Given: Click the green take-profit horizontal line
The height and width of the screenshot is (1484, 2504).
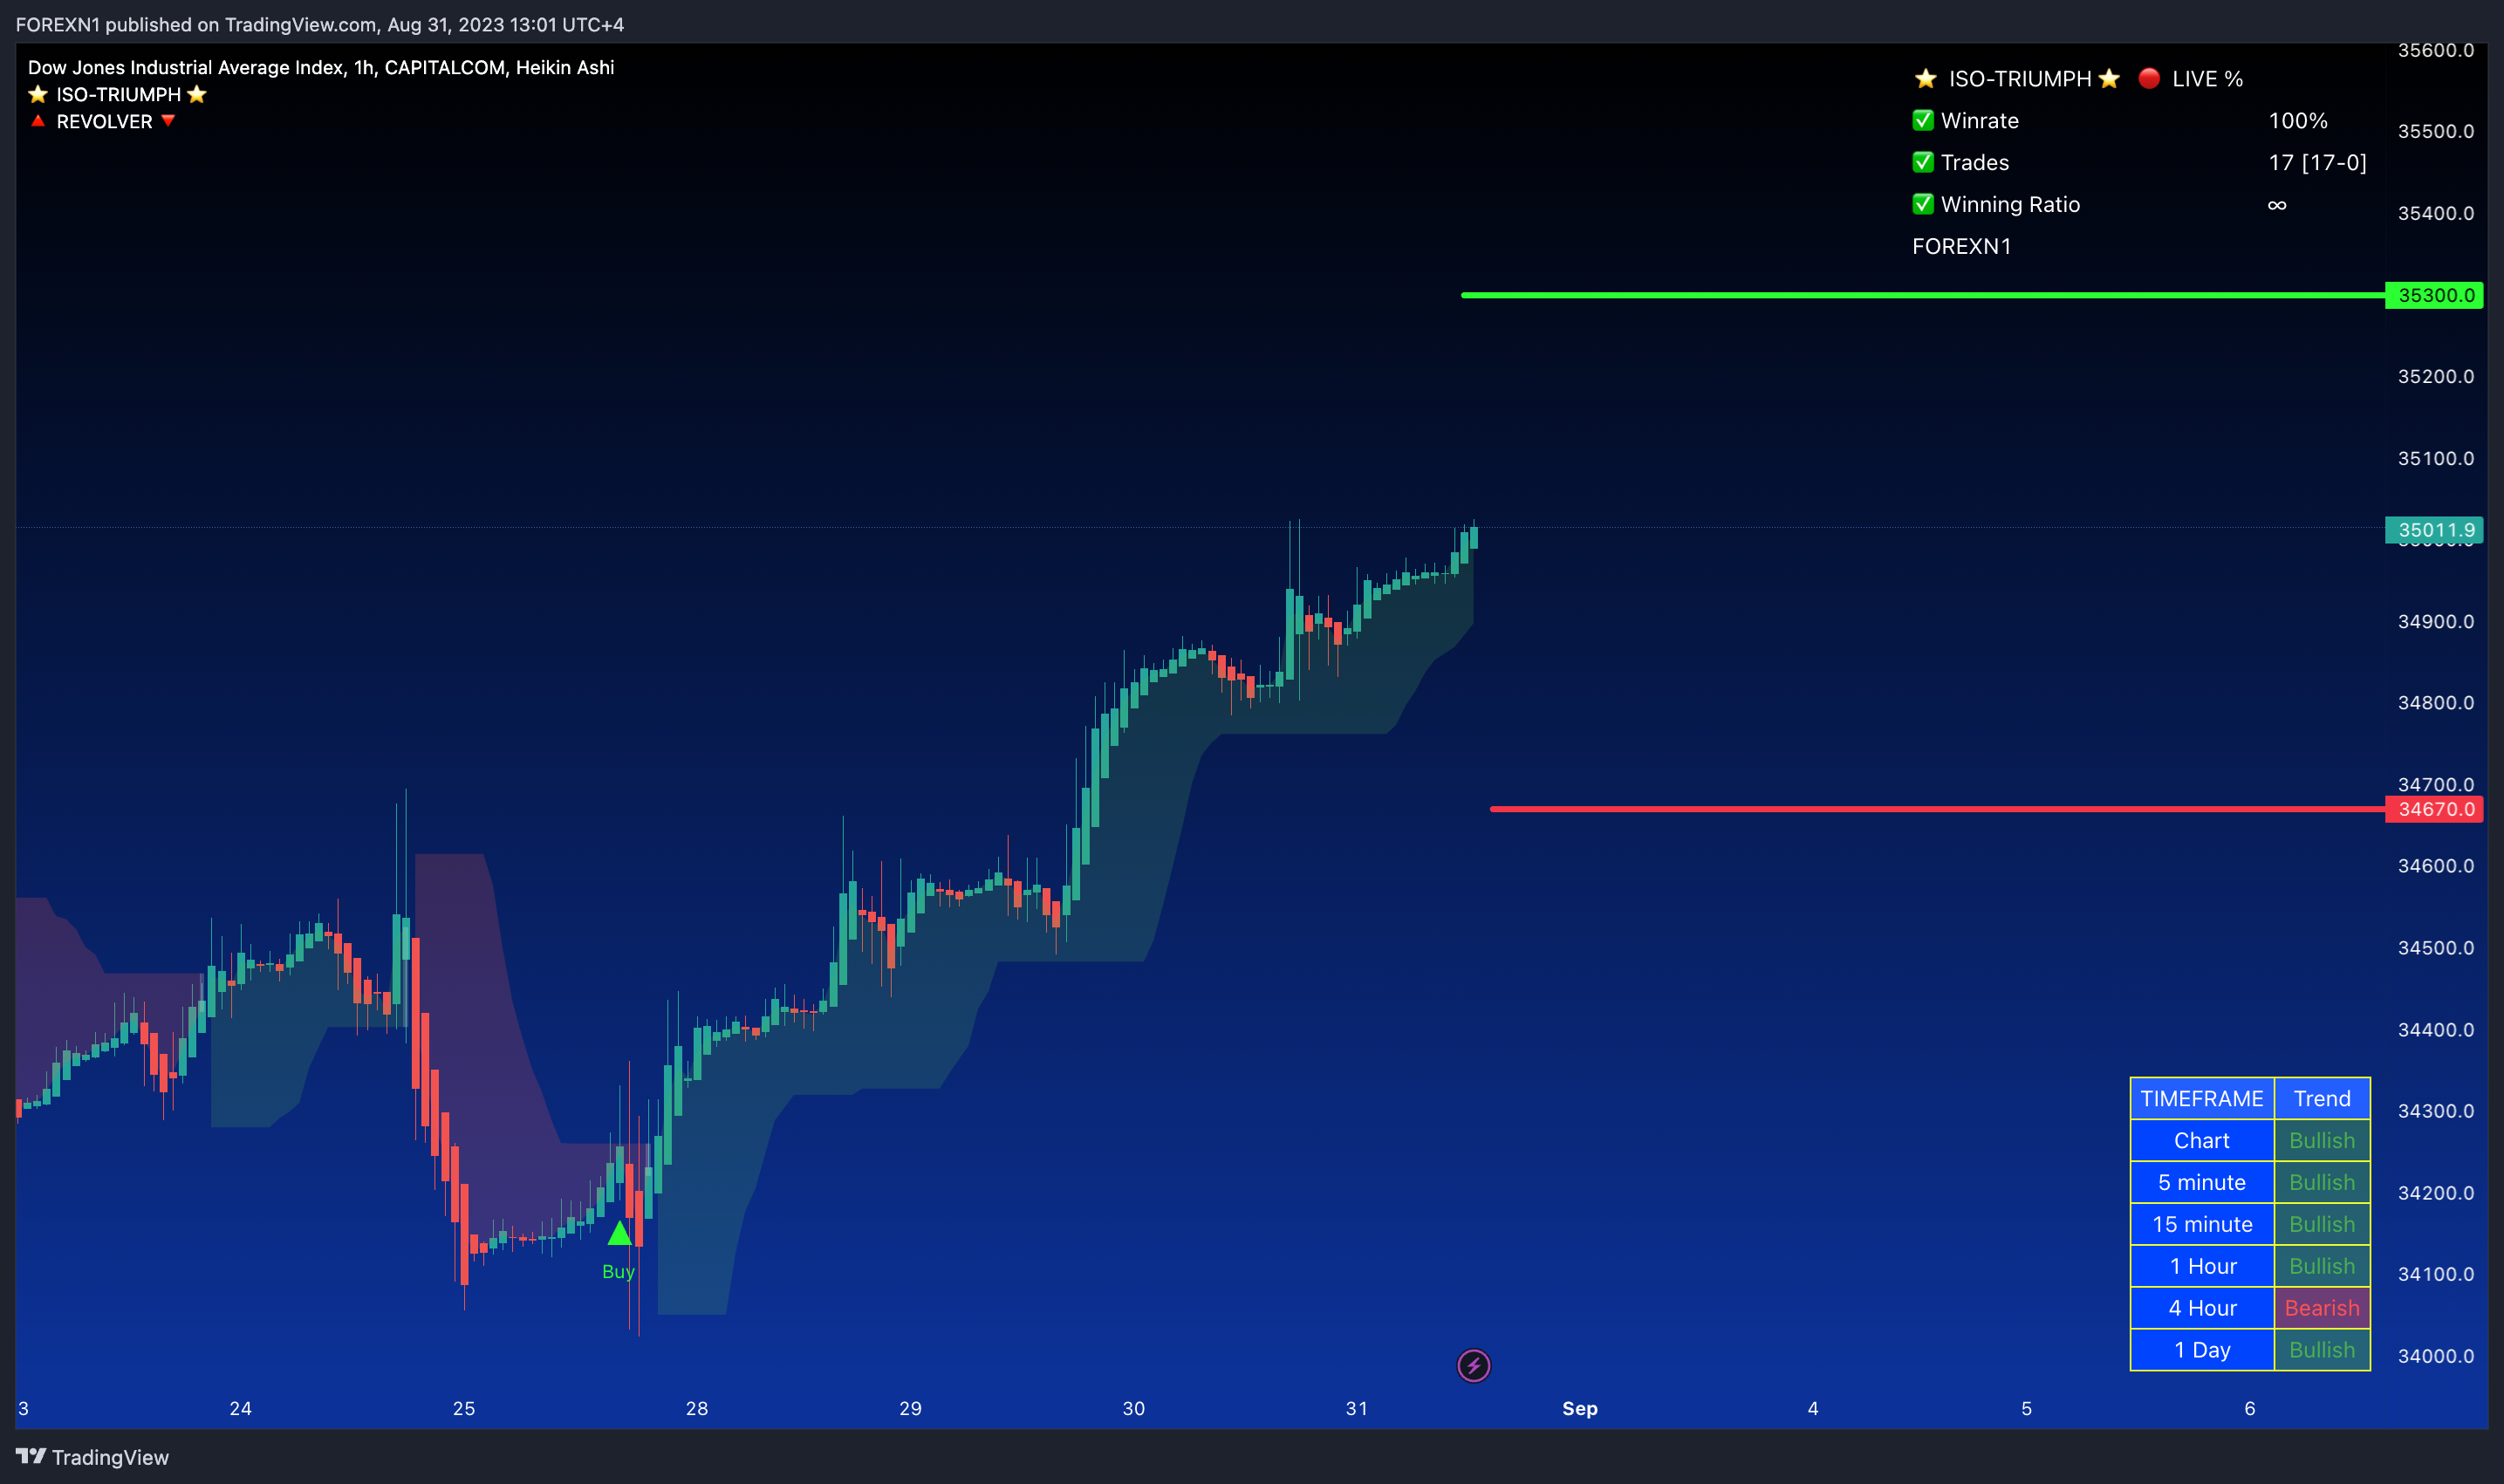Looking at the screenshot, I should coord(1922,295).
